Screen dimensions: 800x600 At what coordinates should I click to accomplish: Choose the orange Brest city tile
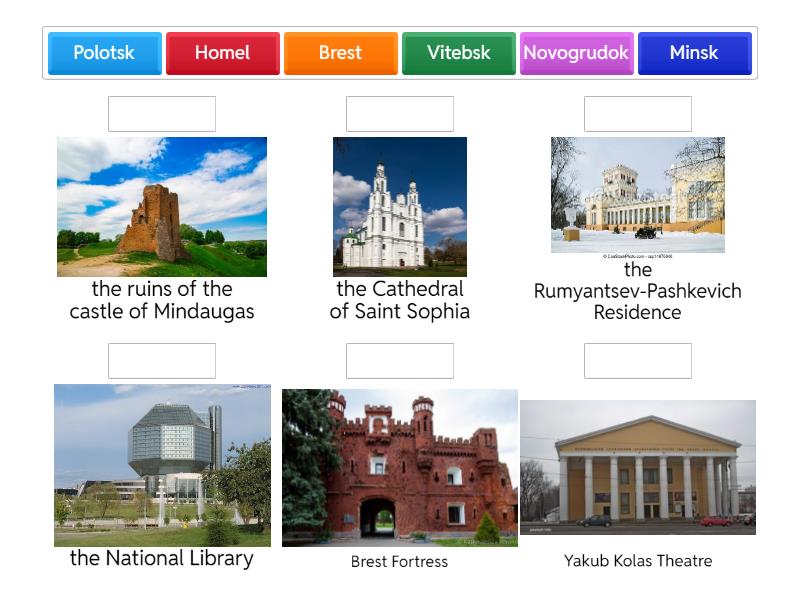[340, 53]
